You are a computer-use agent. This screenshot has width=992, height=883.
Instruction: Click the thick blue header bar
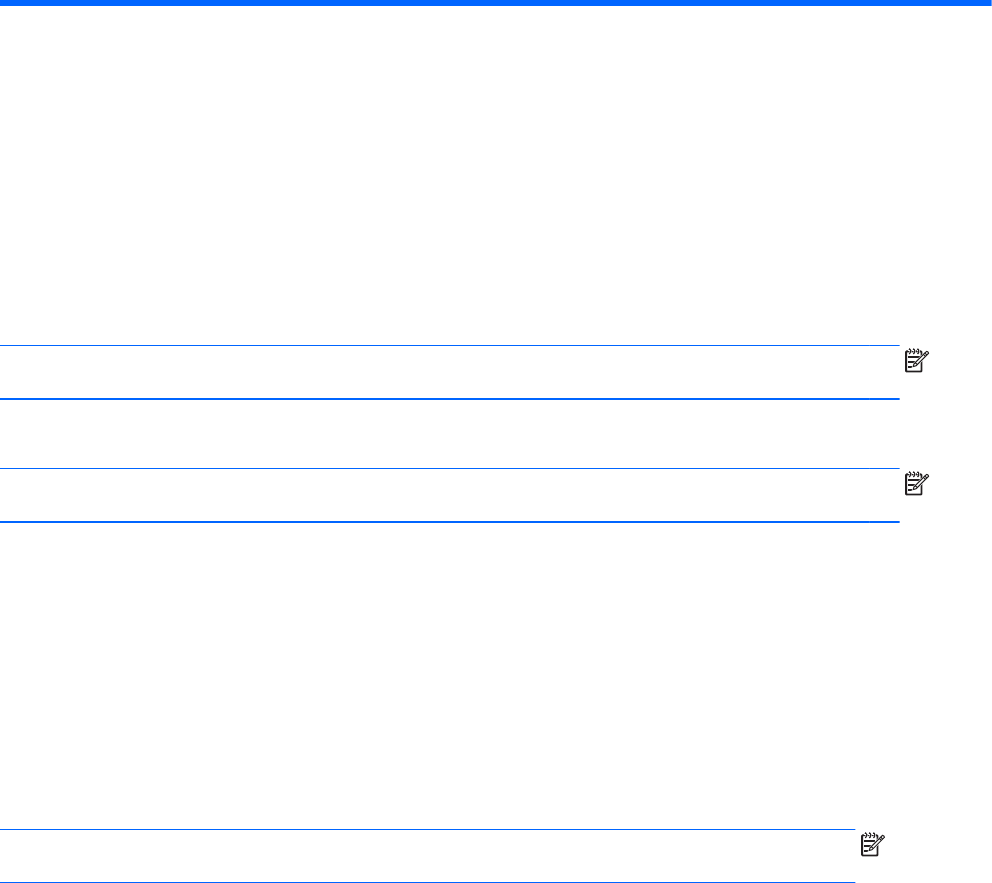496,3
